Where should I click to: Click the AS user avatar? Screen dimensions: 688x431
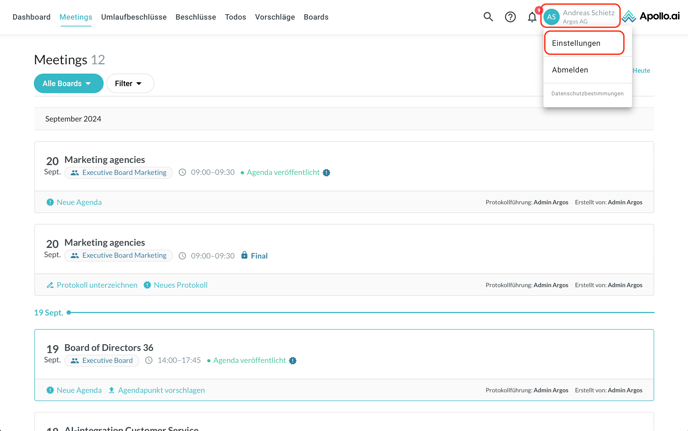pos(551,17)
